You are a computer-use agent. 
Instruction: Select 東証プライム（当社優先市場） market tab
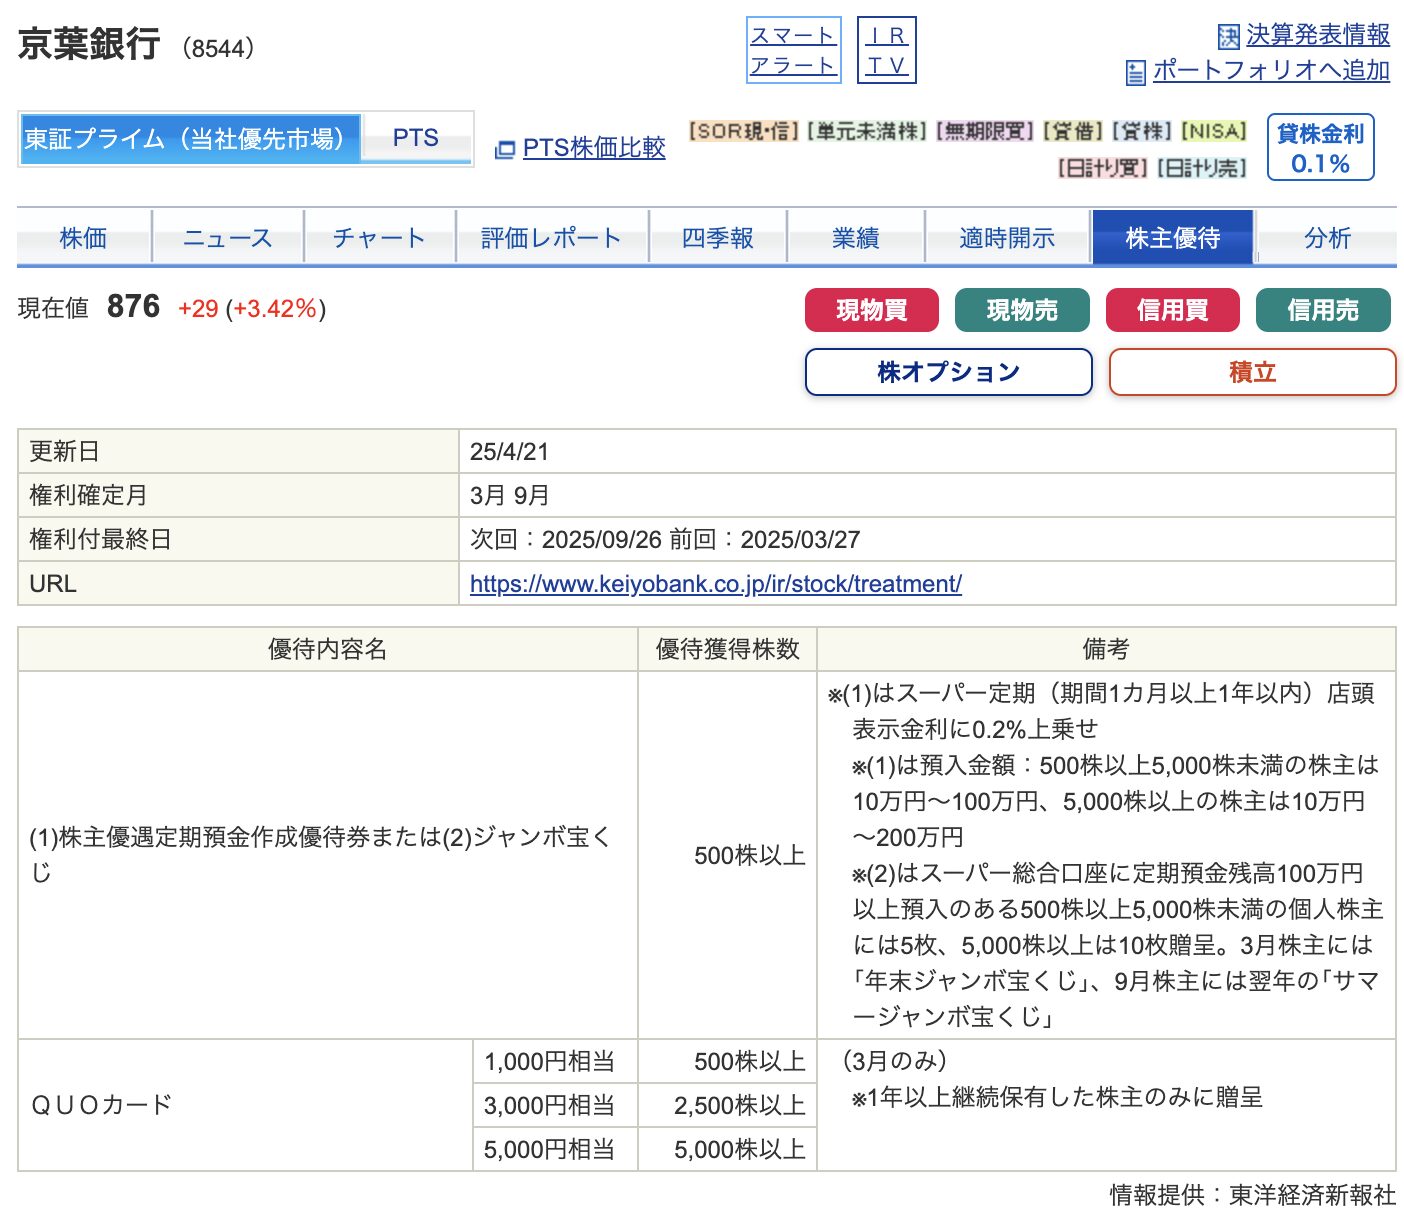tap(189, 139)
